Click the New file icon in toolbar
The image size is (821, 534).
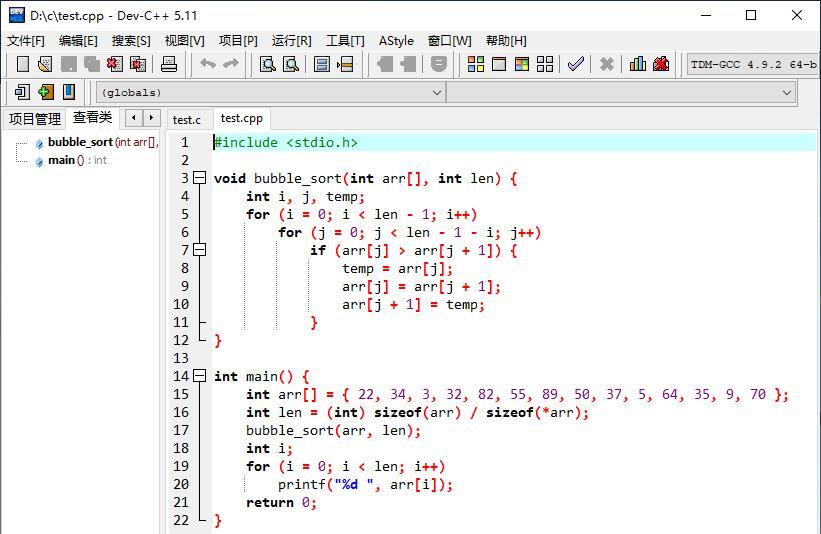(x=23, y=64)
